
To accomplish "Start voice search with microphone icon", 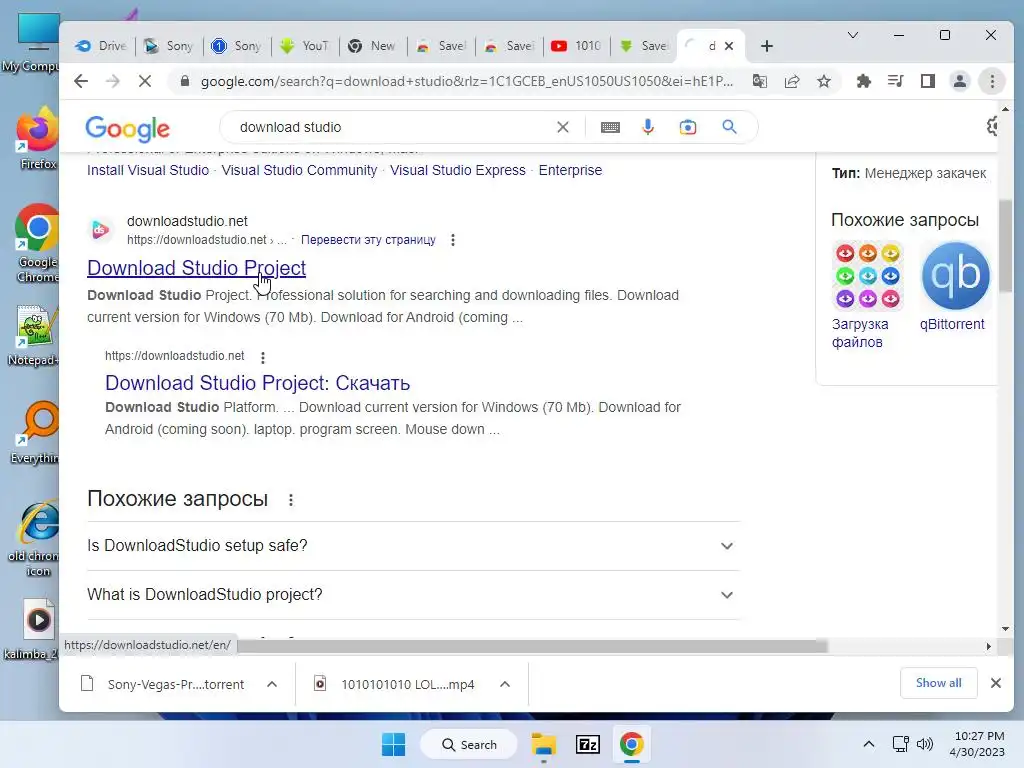I will coord(648,127).
